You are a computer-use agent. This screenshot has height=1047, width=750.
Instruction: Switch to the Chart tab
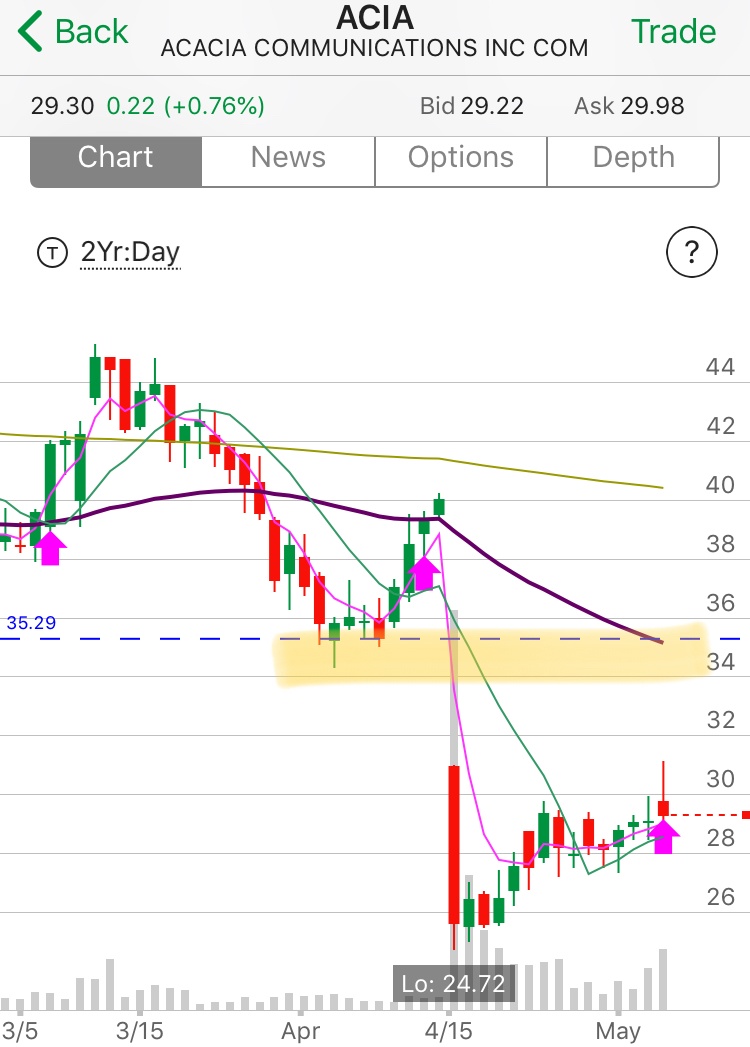[116, 158]
